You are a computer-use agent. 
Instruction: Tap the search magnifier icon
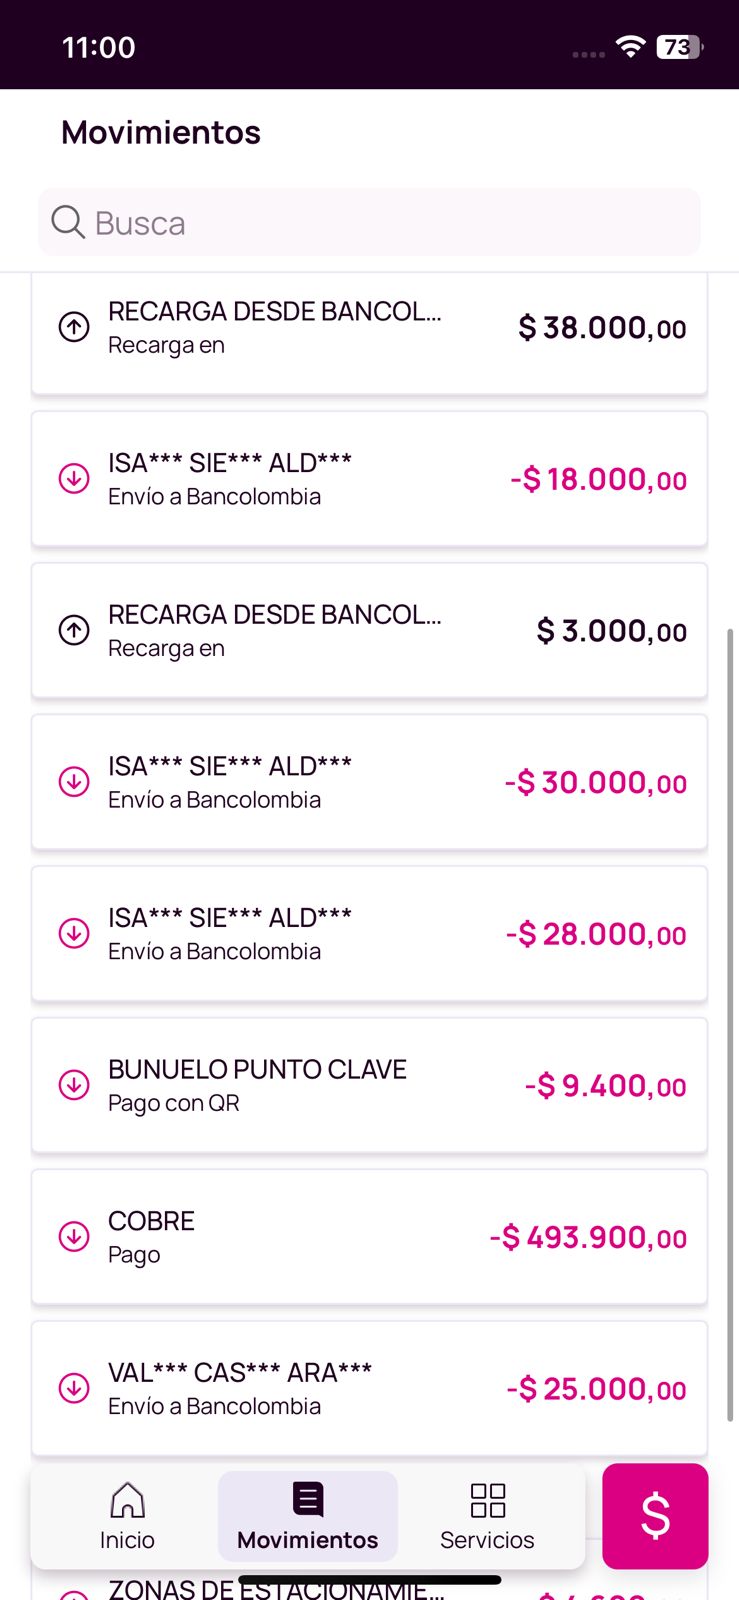[x=68, y=222]
